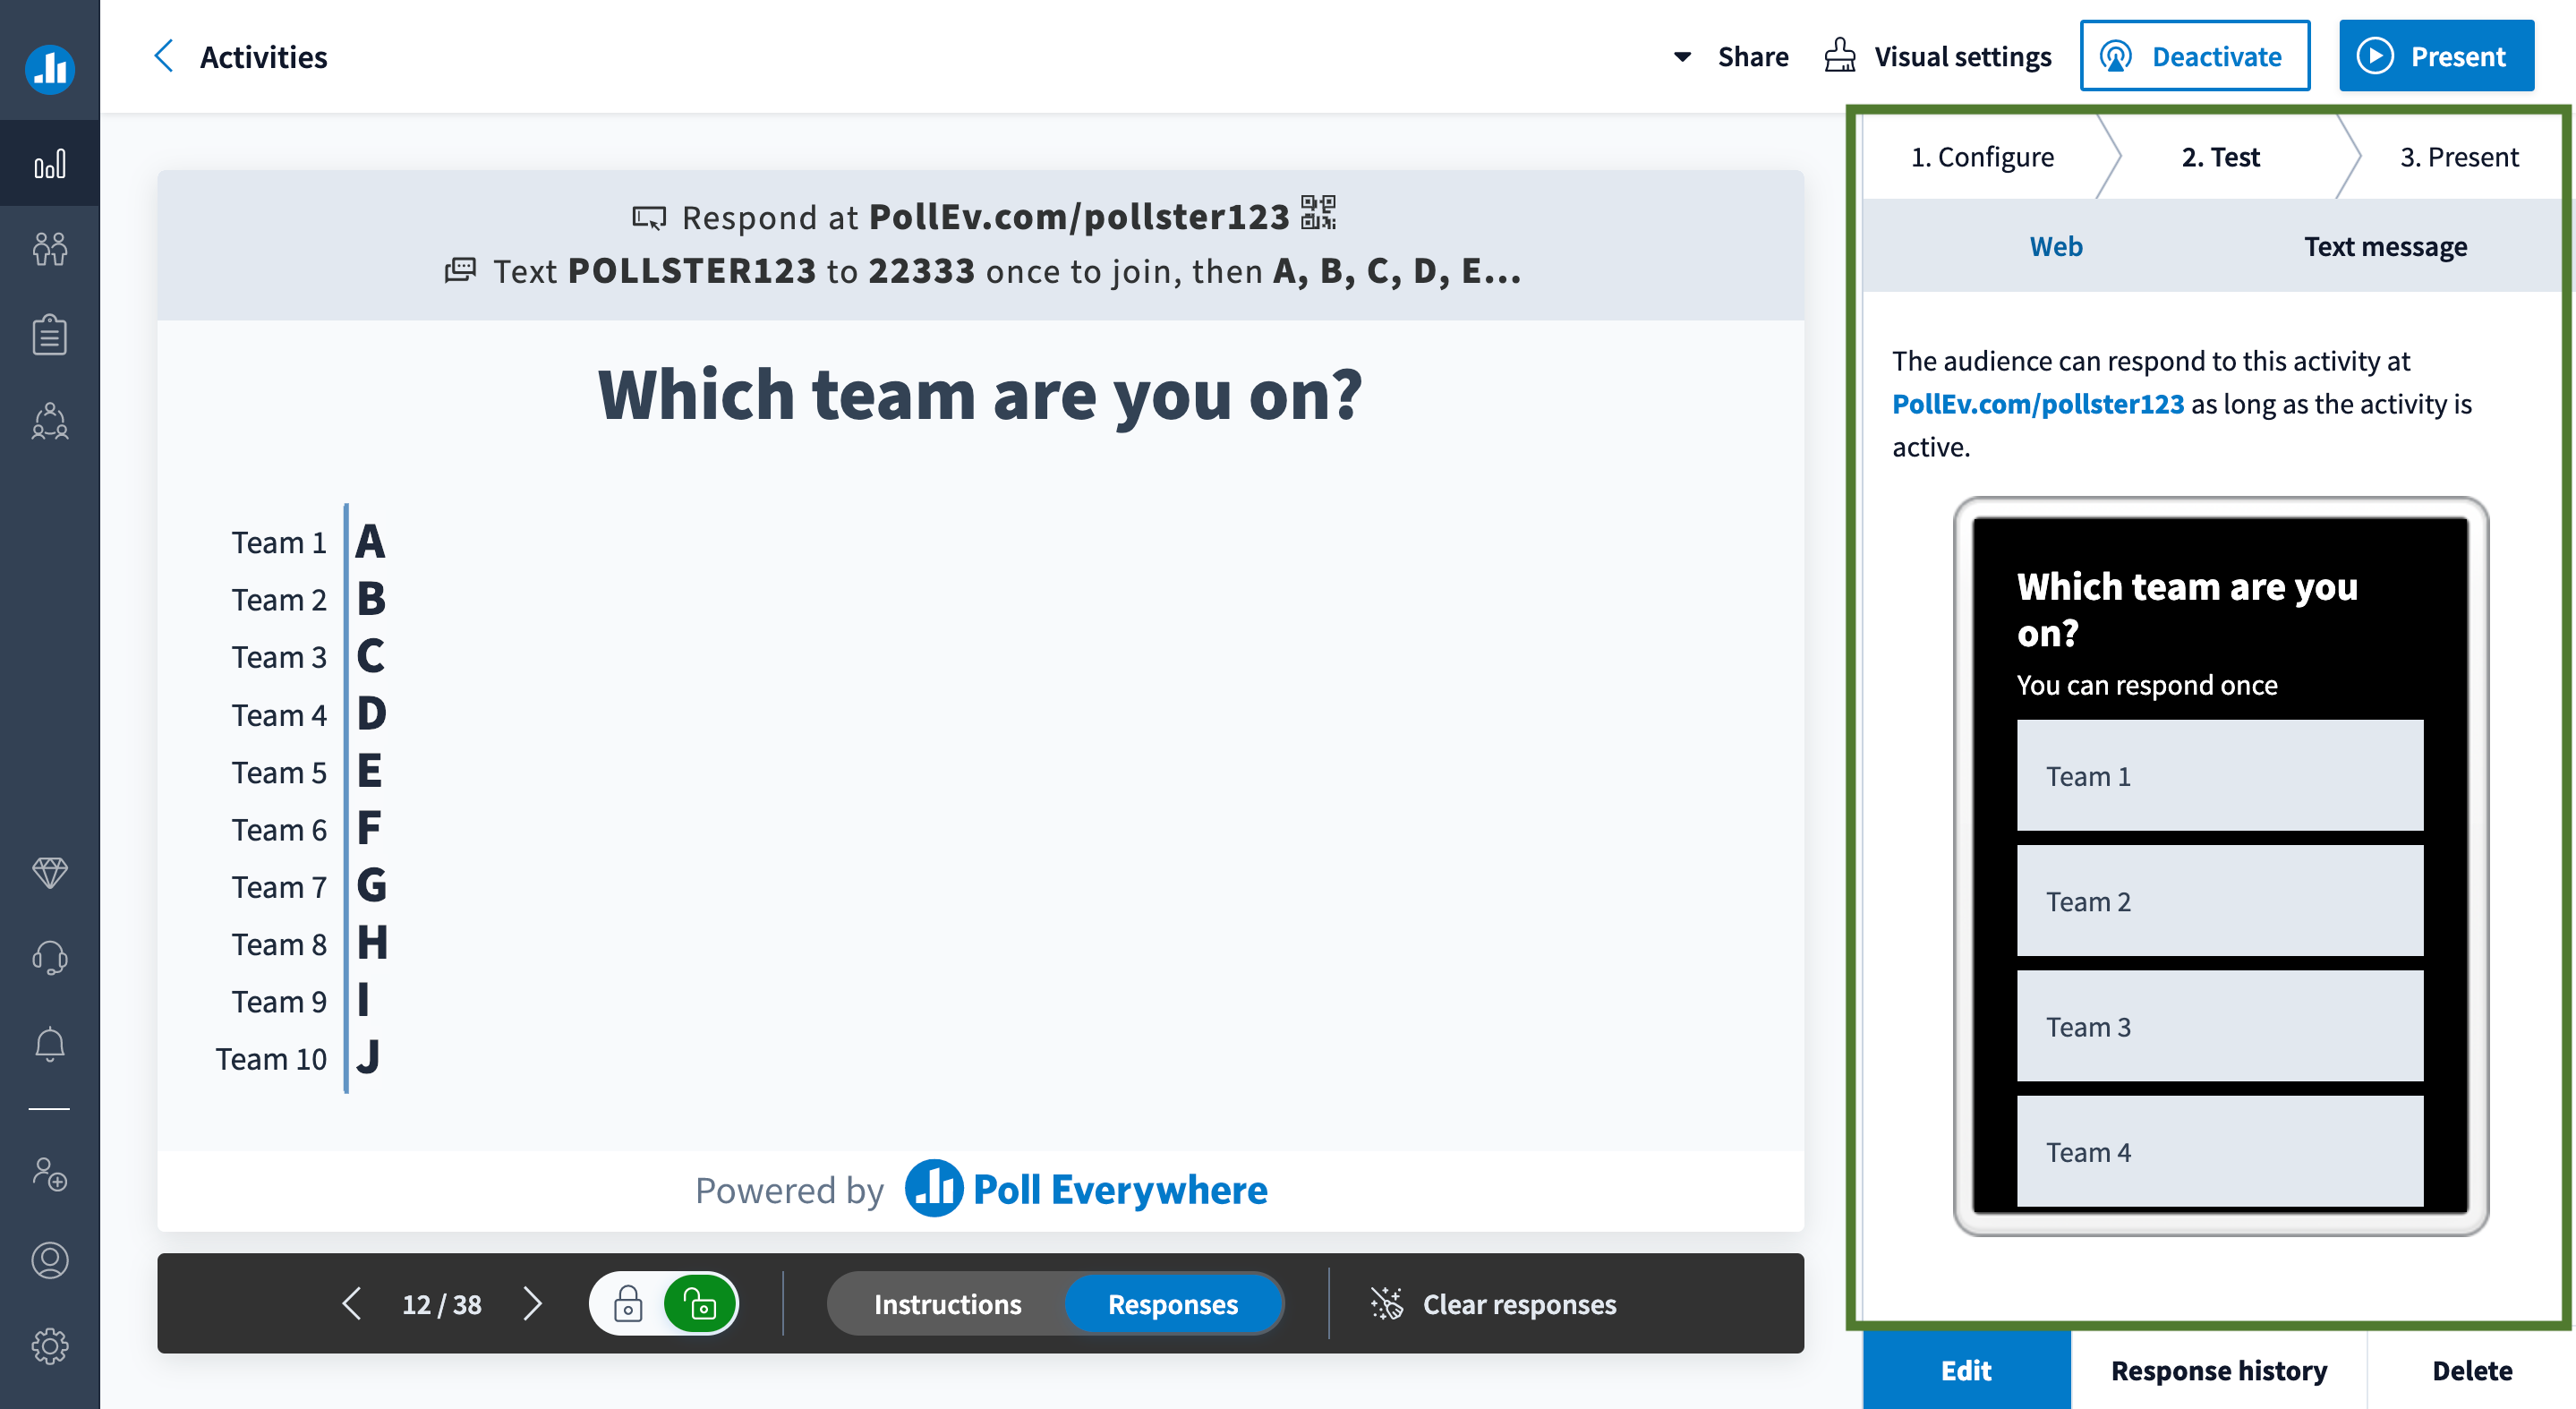This screenshot has height=1409, width=2576.
Task: Choose Team 4 in the phone preview
Action: coord(2220,1151)
